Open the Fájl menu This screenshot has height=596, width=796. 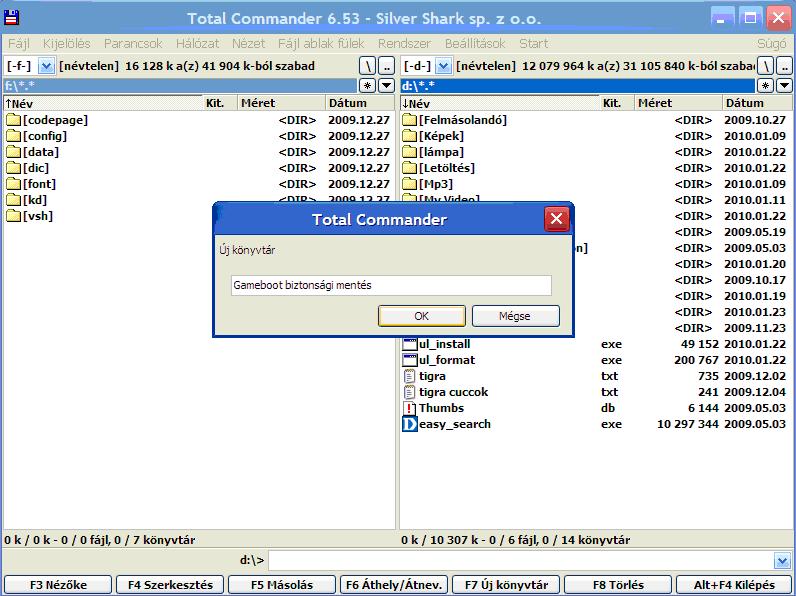19,44
